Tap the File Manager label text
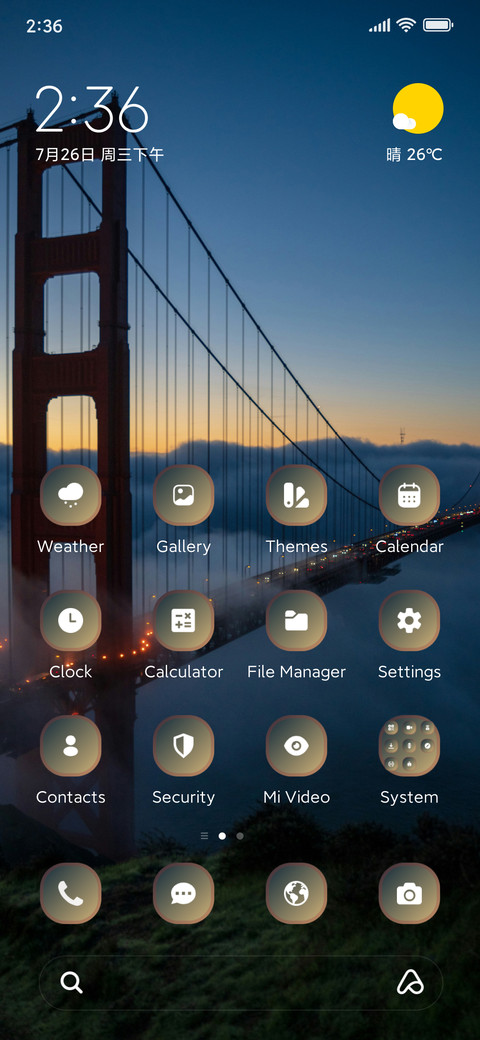Image resolution: width=480 pixels, height=1040 pixels. 296,672
